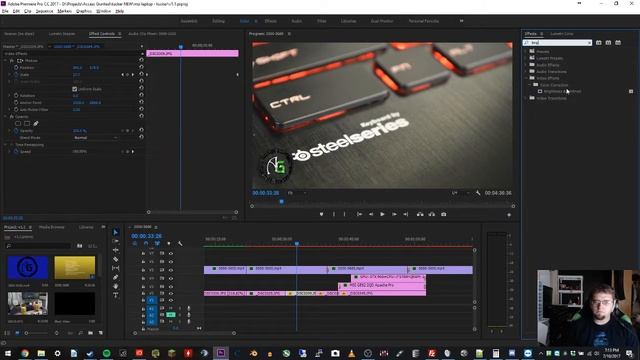The height and width of the screenshot is (360, 640).
Task: Select the Type tool
Action: 116,295
